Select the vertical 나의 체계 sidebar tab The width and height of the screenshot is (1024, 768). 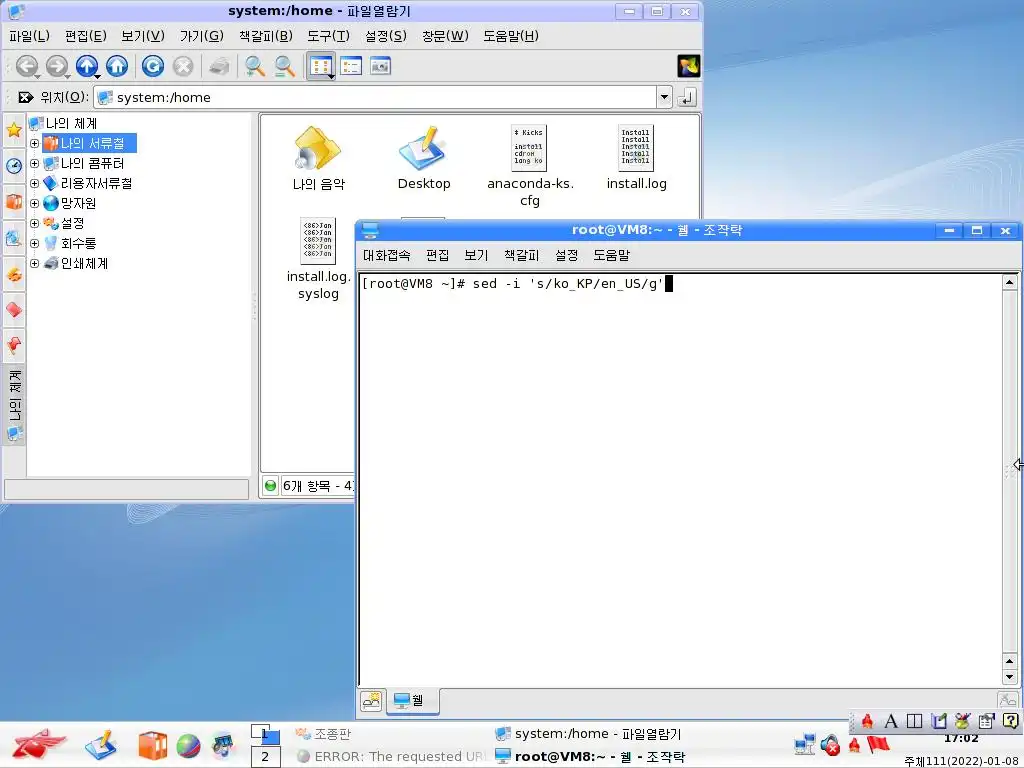[14, 405]
